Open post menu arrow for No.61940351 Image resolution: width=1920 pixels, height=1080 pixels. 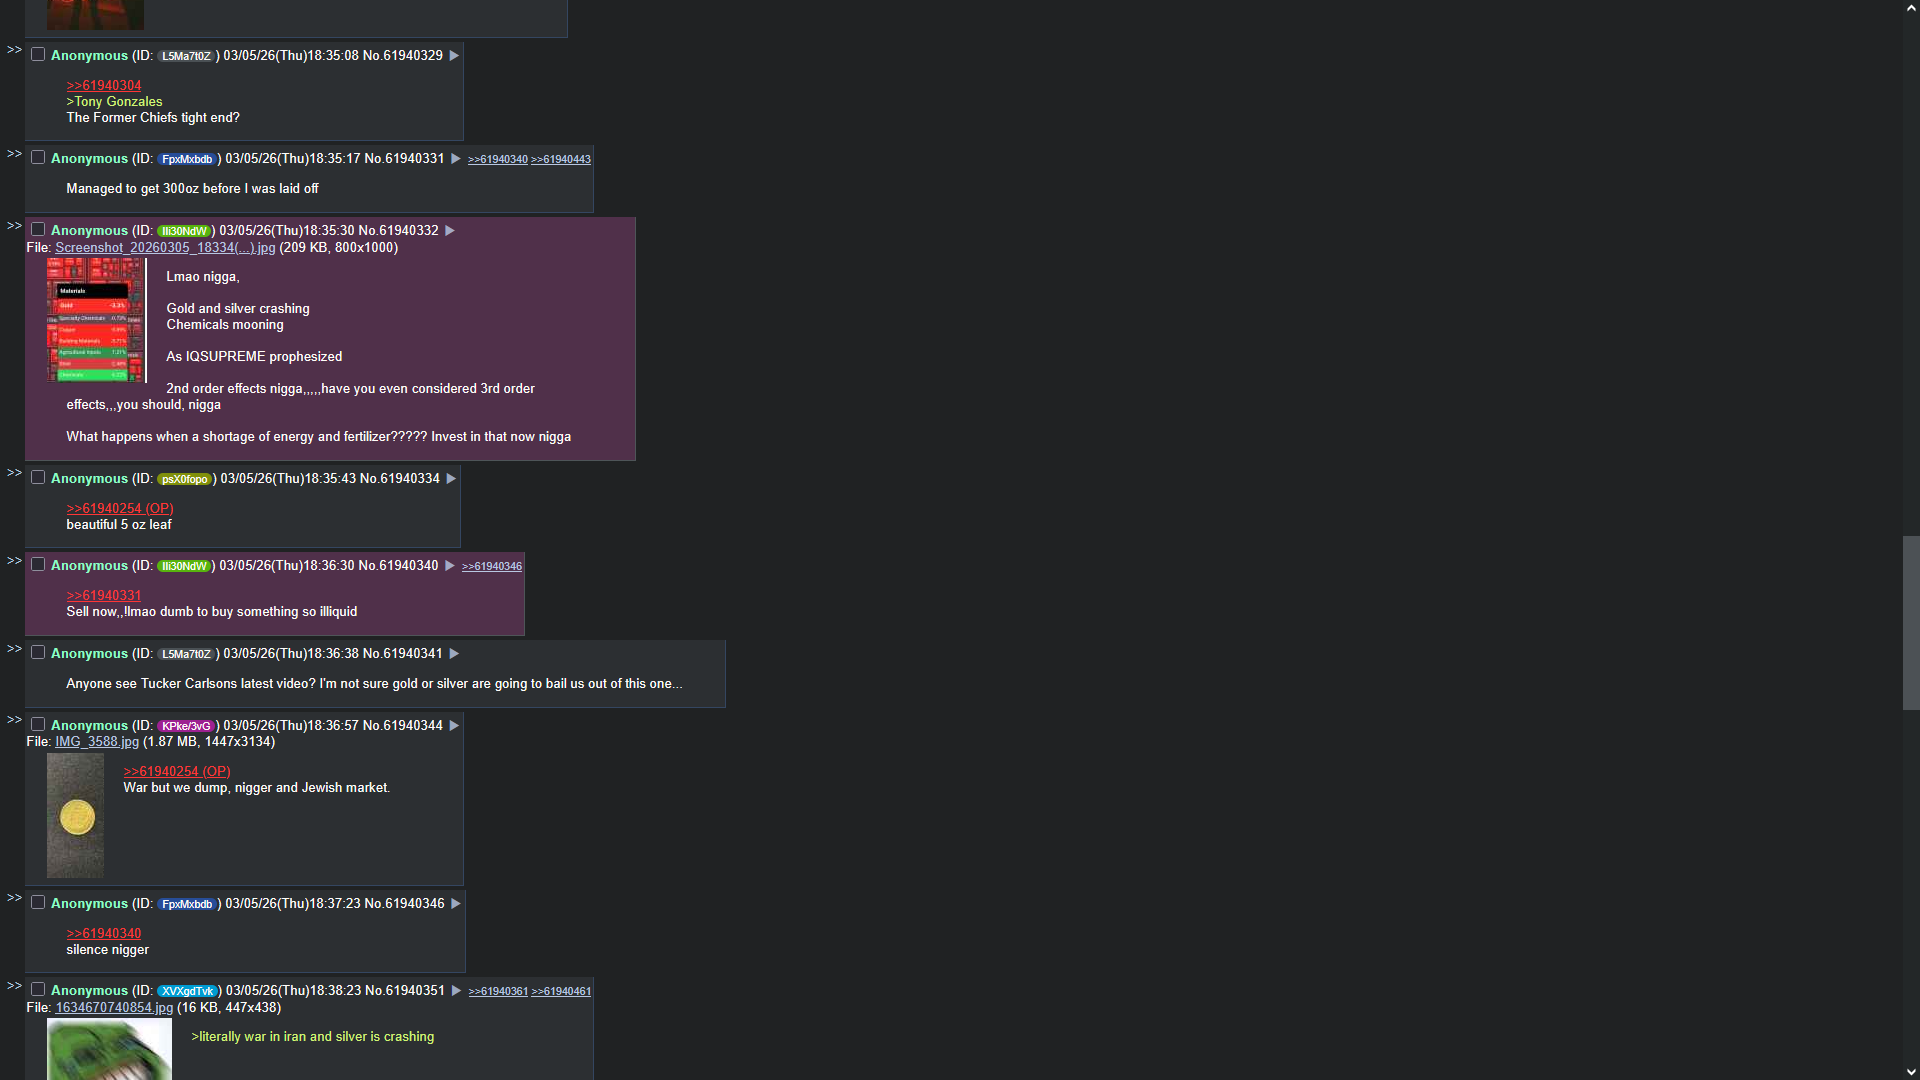coord(456,991)
